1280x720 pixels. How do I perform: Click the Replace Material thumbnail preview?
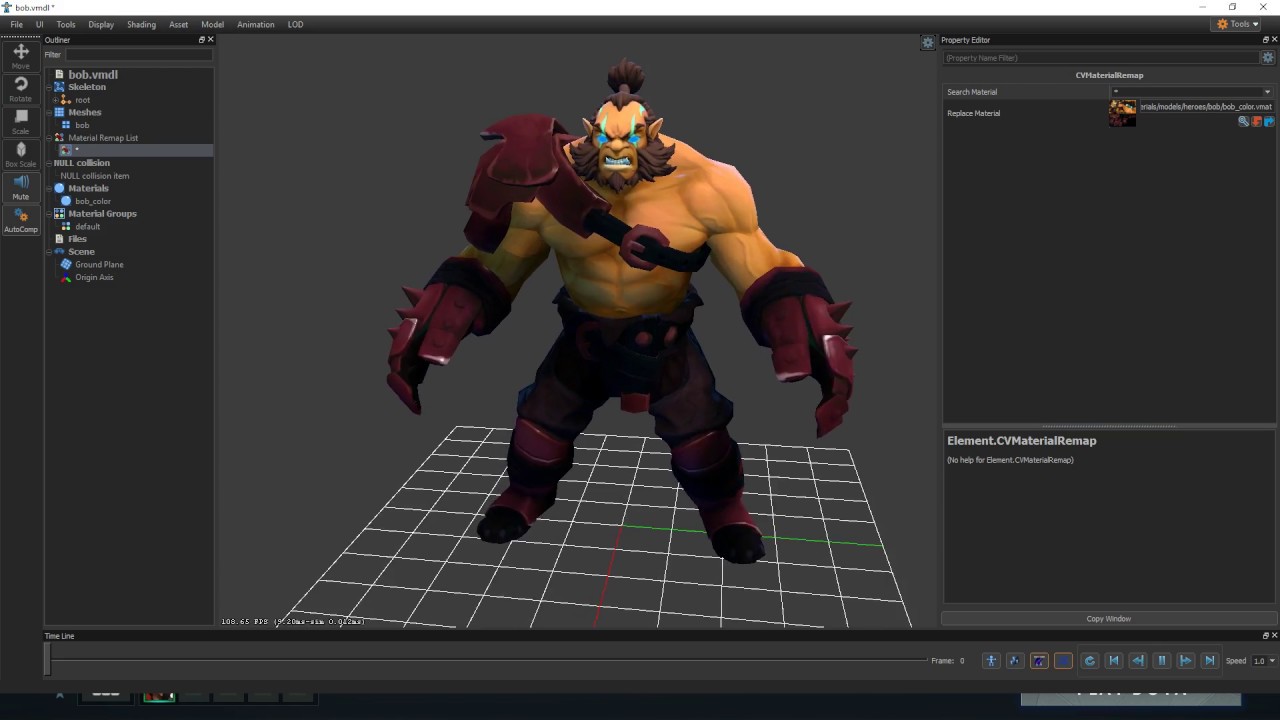tap(1122, 113)
